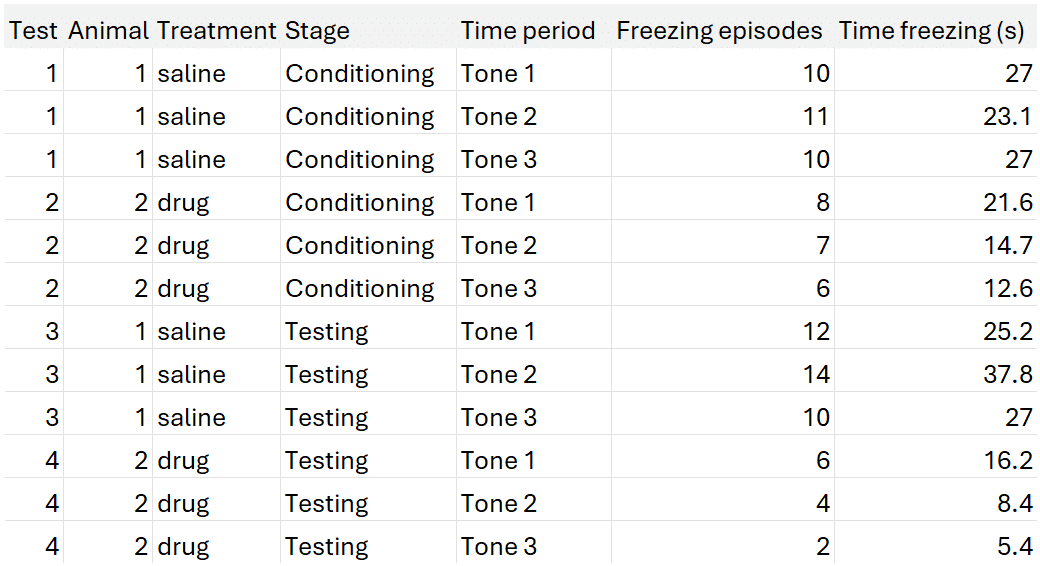Select the 12.6 time freezing cell
1040x566 pixels.
[1007, 289]
